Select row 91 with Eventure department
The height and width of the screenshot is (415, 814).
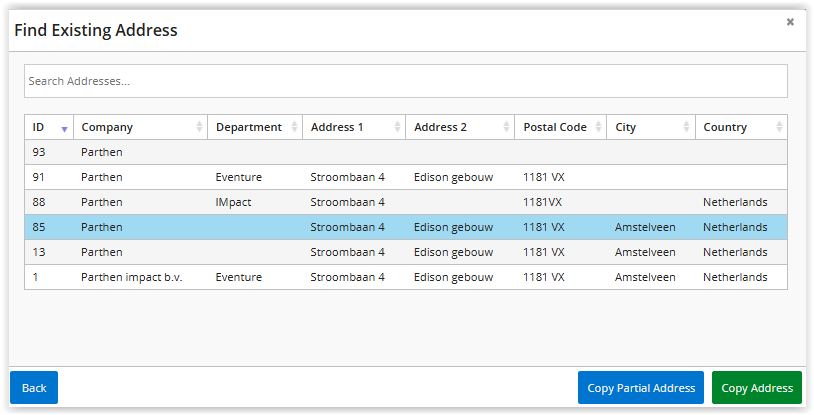(x=406, y=177)
